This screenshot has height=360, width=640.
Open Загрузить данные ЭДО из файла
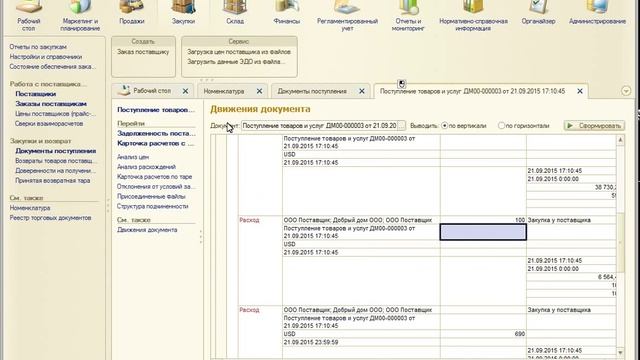click(x=236, y=62)
